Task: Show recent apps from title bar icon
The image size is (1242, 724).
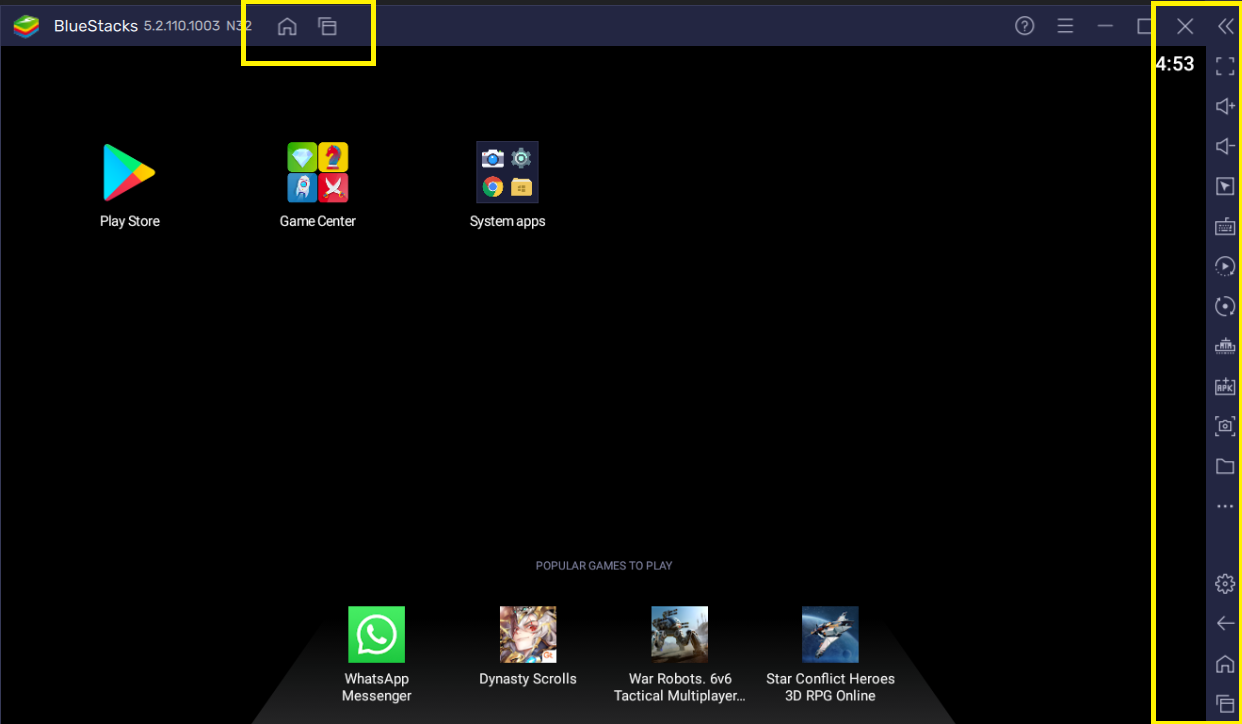Action: click(x=327, y=27)
